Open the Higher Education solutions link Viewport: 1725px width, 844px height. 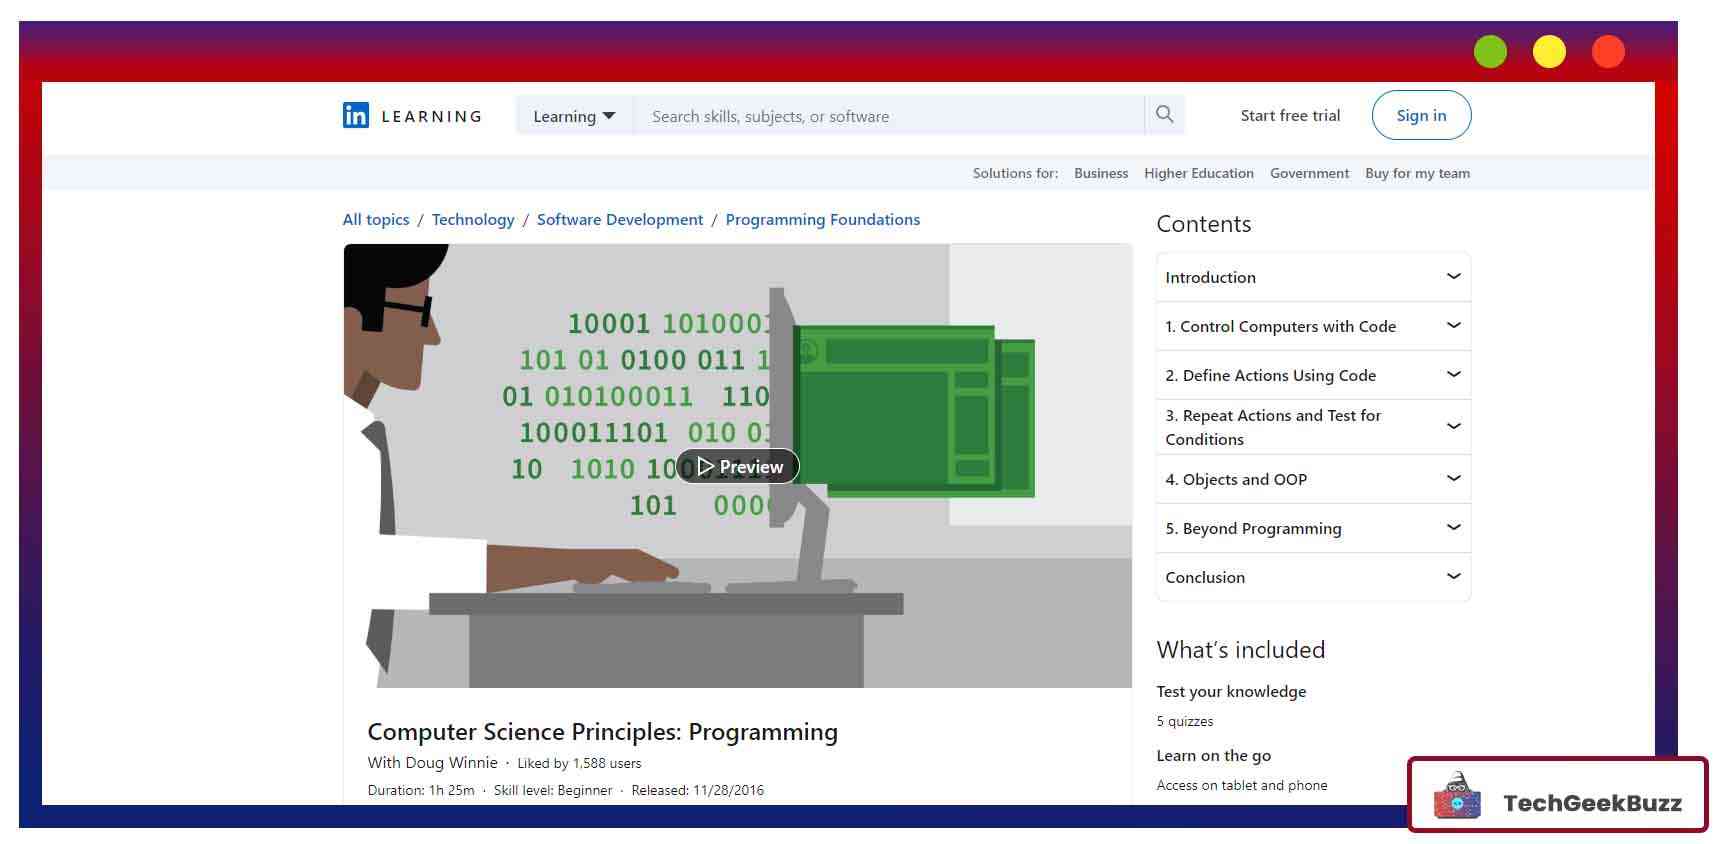[x=1198, y=173]
